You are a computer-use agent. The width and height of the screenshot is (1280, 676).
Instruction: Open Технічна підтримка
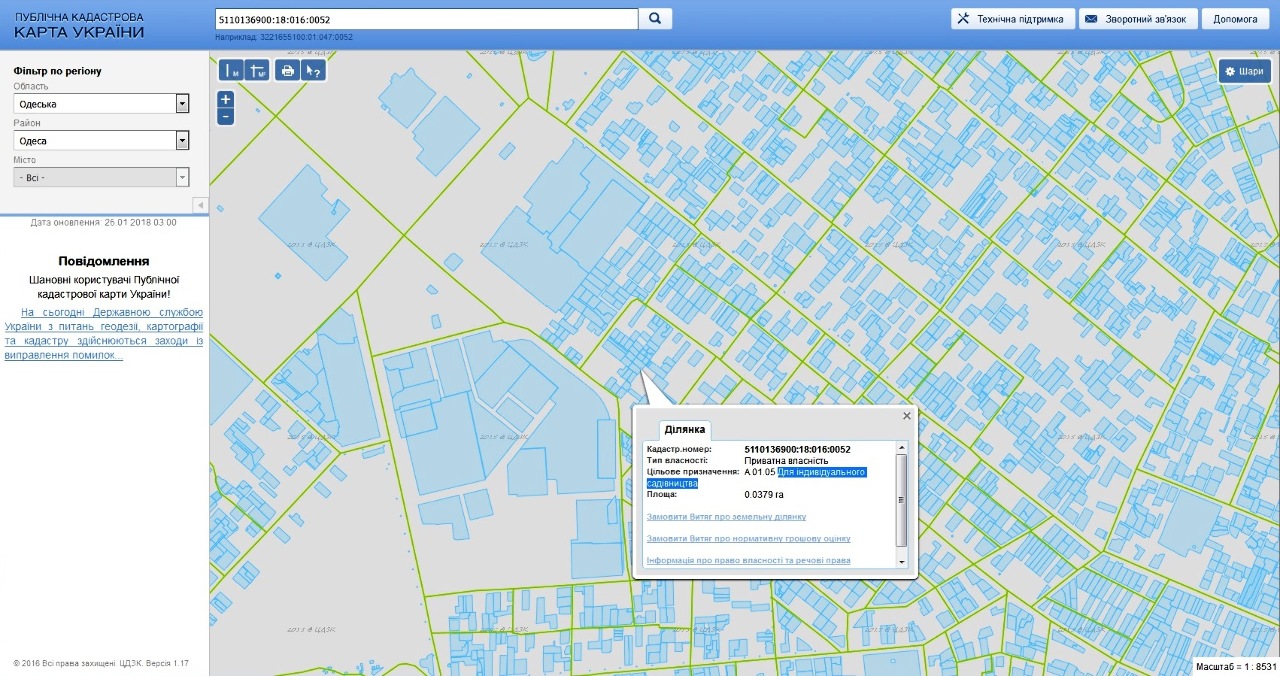click(x=1013, y=19)
